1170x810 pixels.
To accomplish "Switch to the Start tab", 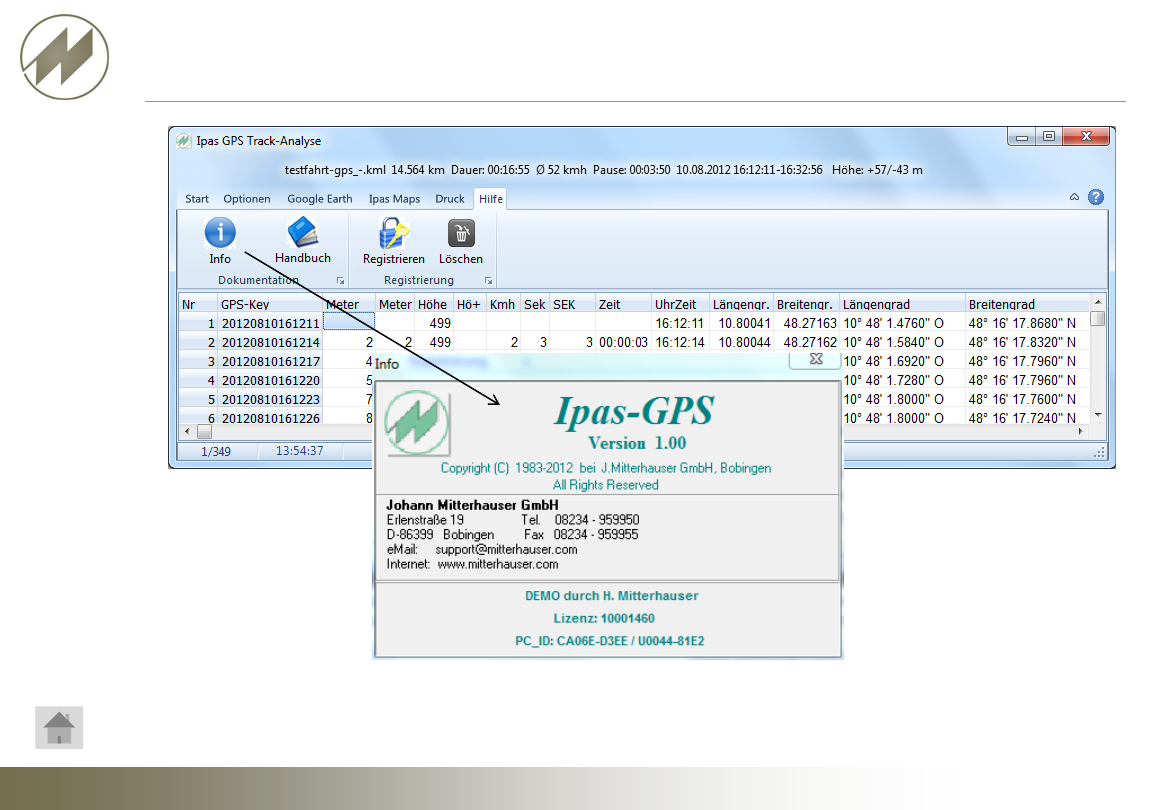I will [x=197, y=198].
